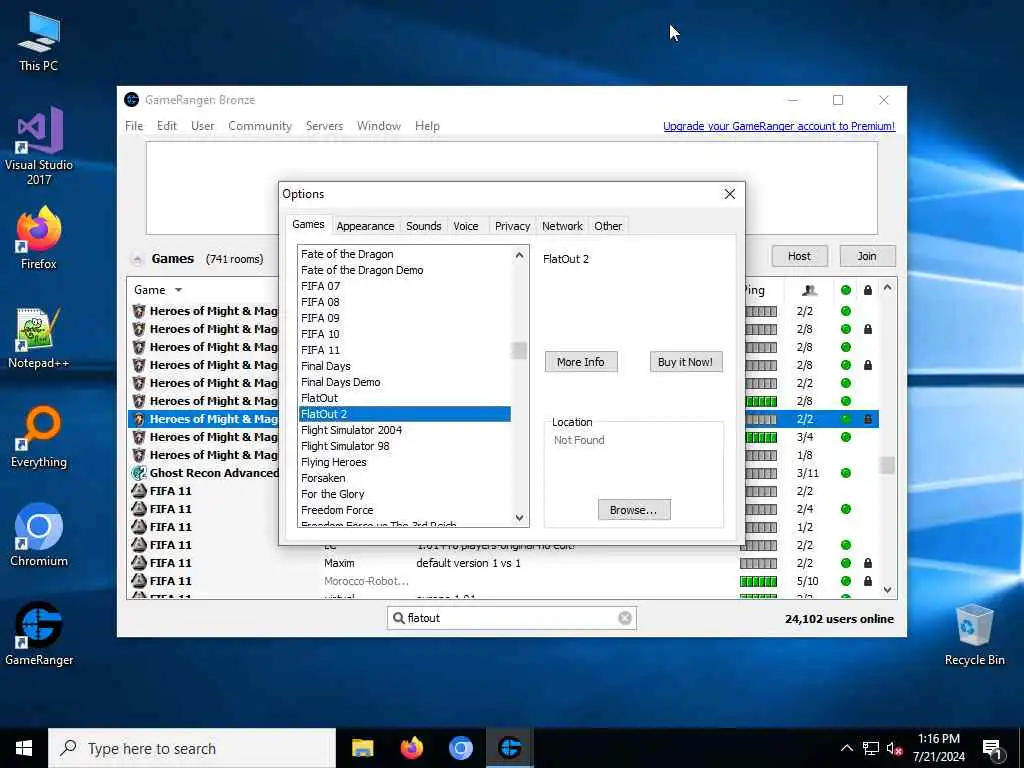The image size is (1024, 768).
Task: Click Games section collapse icon
Action: [137, 259]
